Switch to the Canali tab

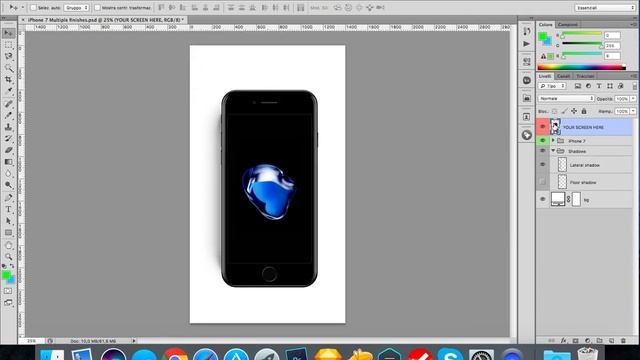[563, 76]
